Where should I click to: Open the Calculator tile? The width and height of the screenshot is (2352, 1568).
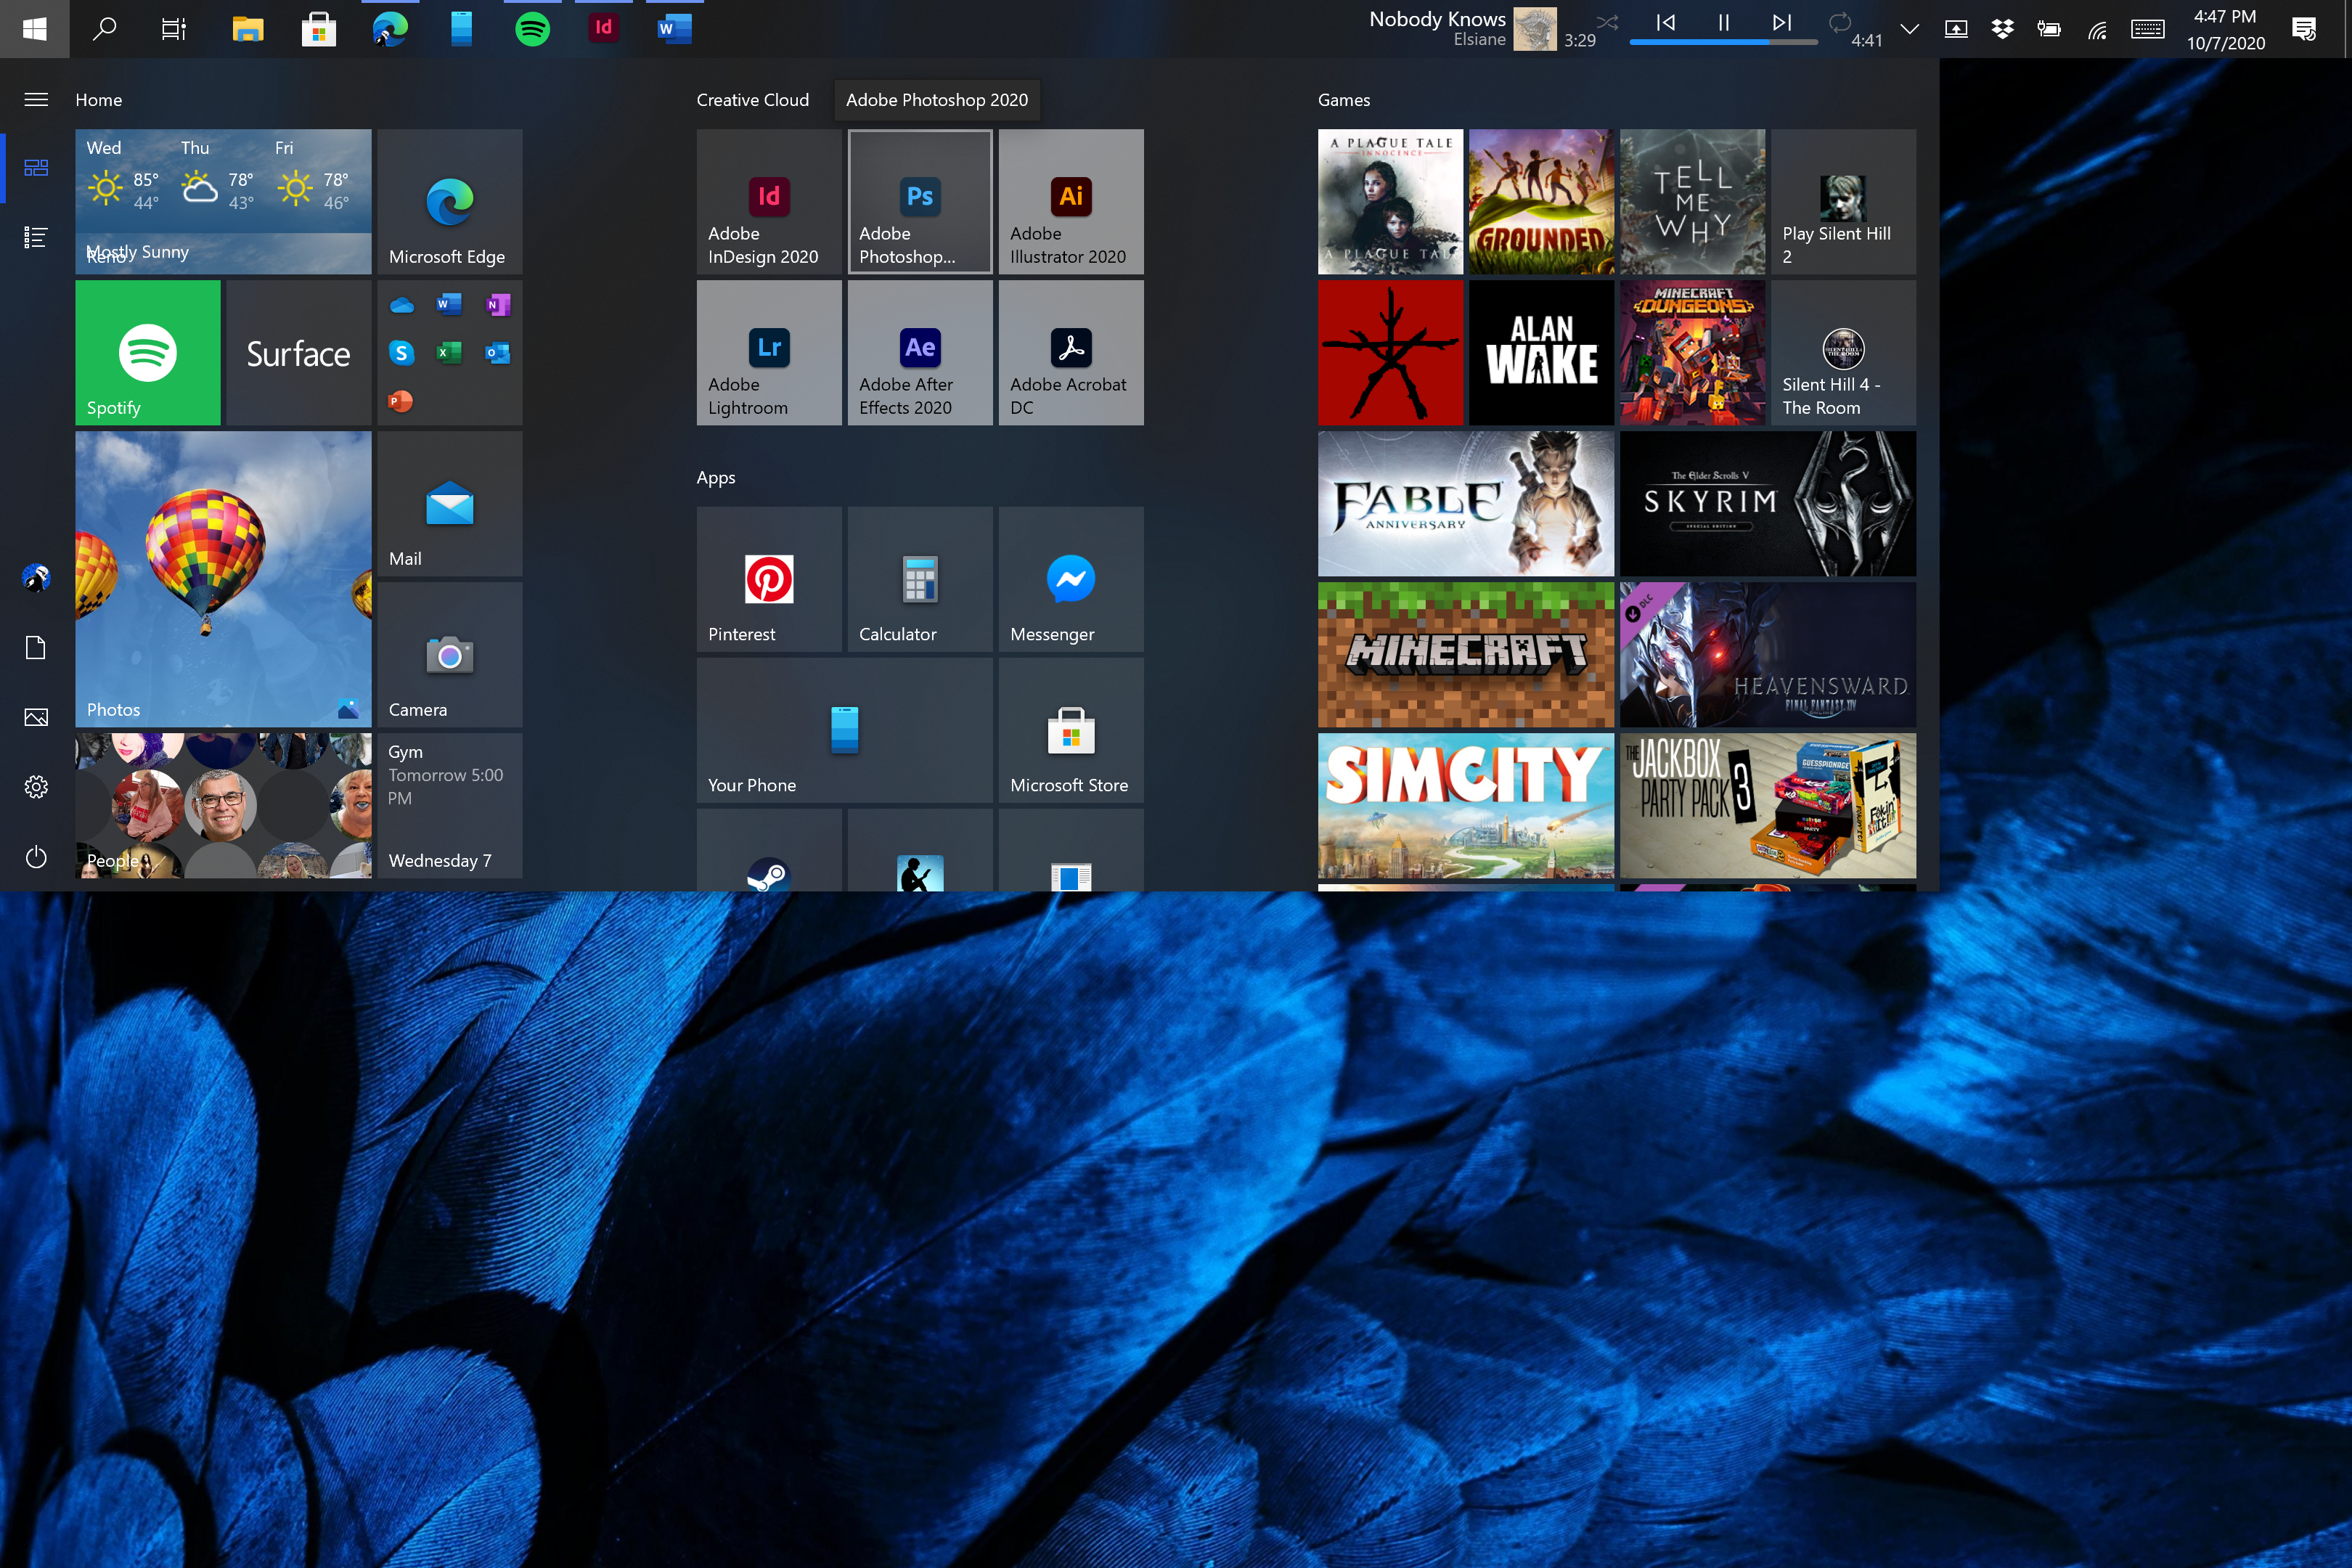[919, 579]
